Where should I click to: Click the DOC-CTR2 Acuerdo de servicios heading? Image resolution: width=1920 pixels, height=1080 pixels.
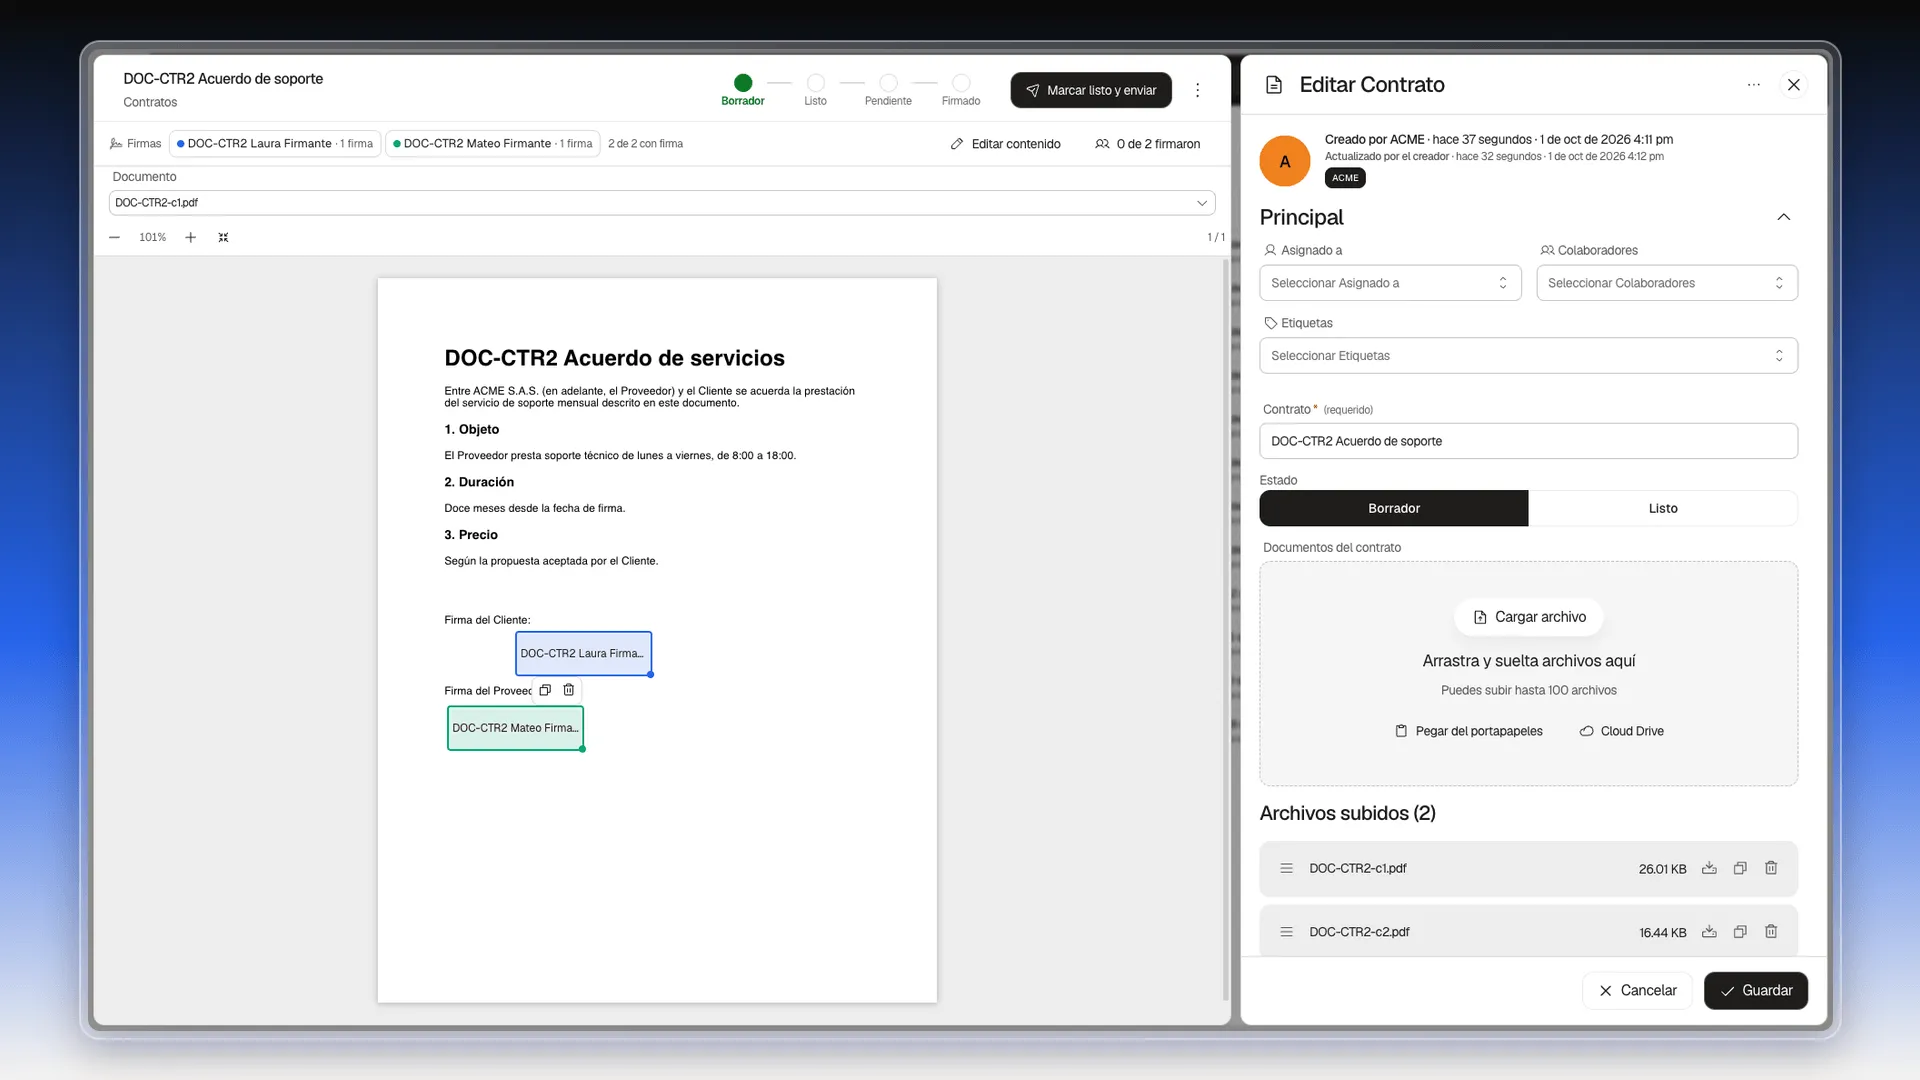(614, 358)
